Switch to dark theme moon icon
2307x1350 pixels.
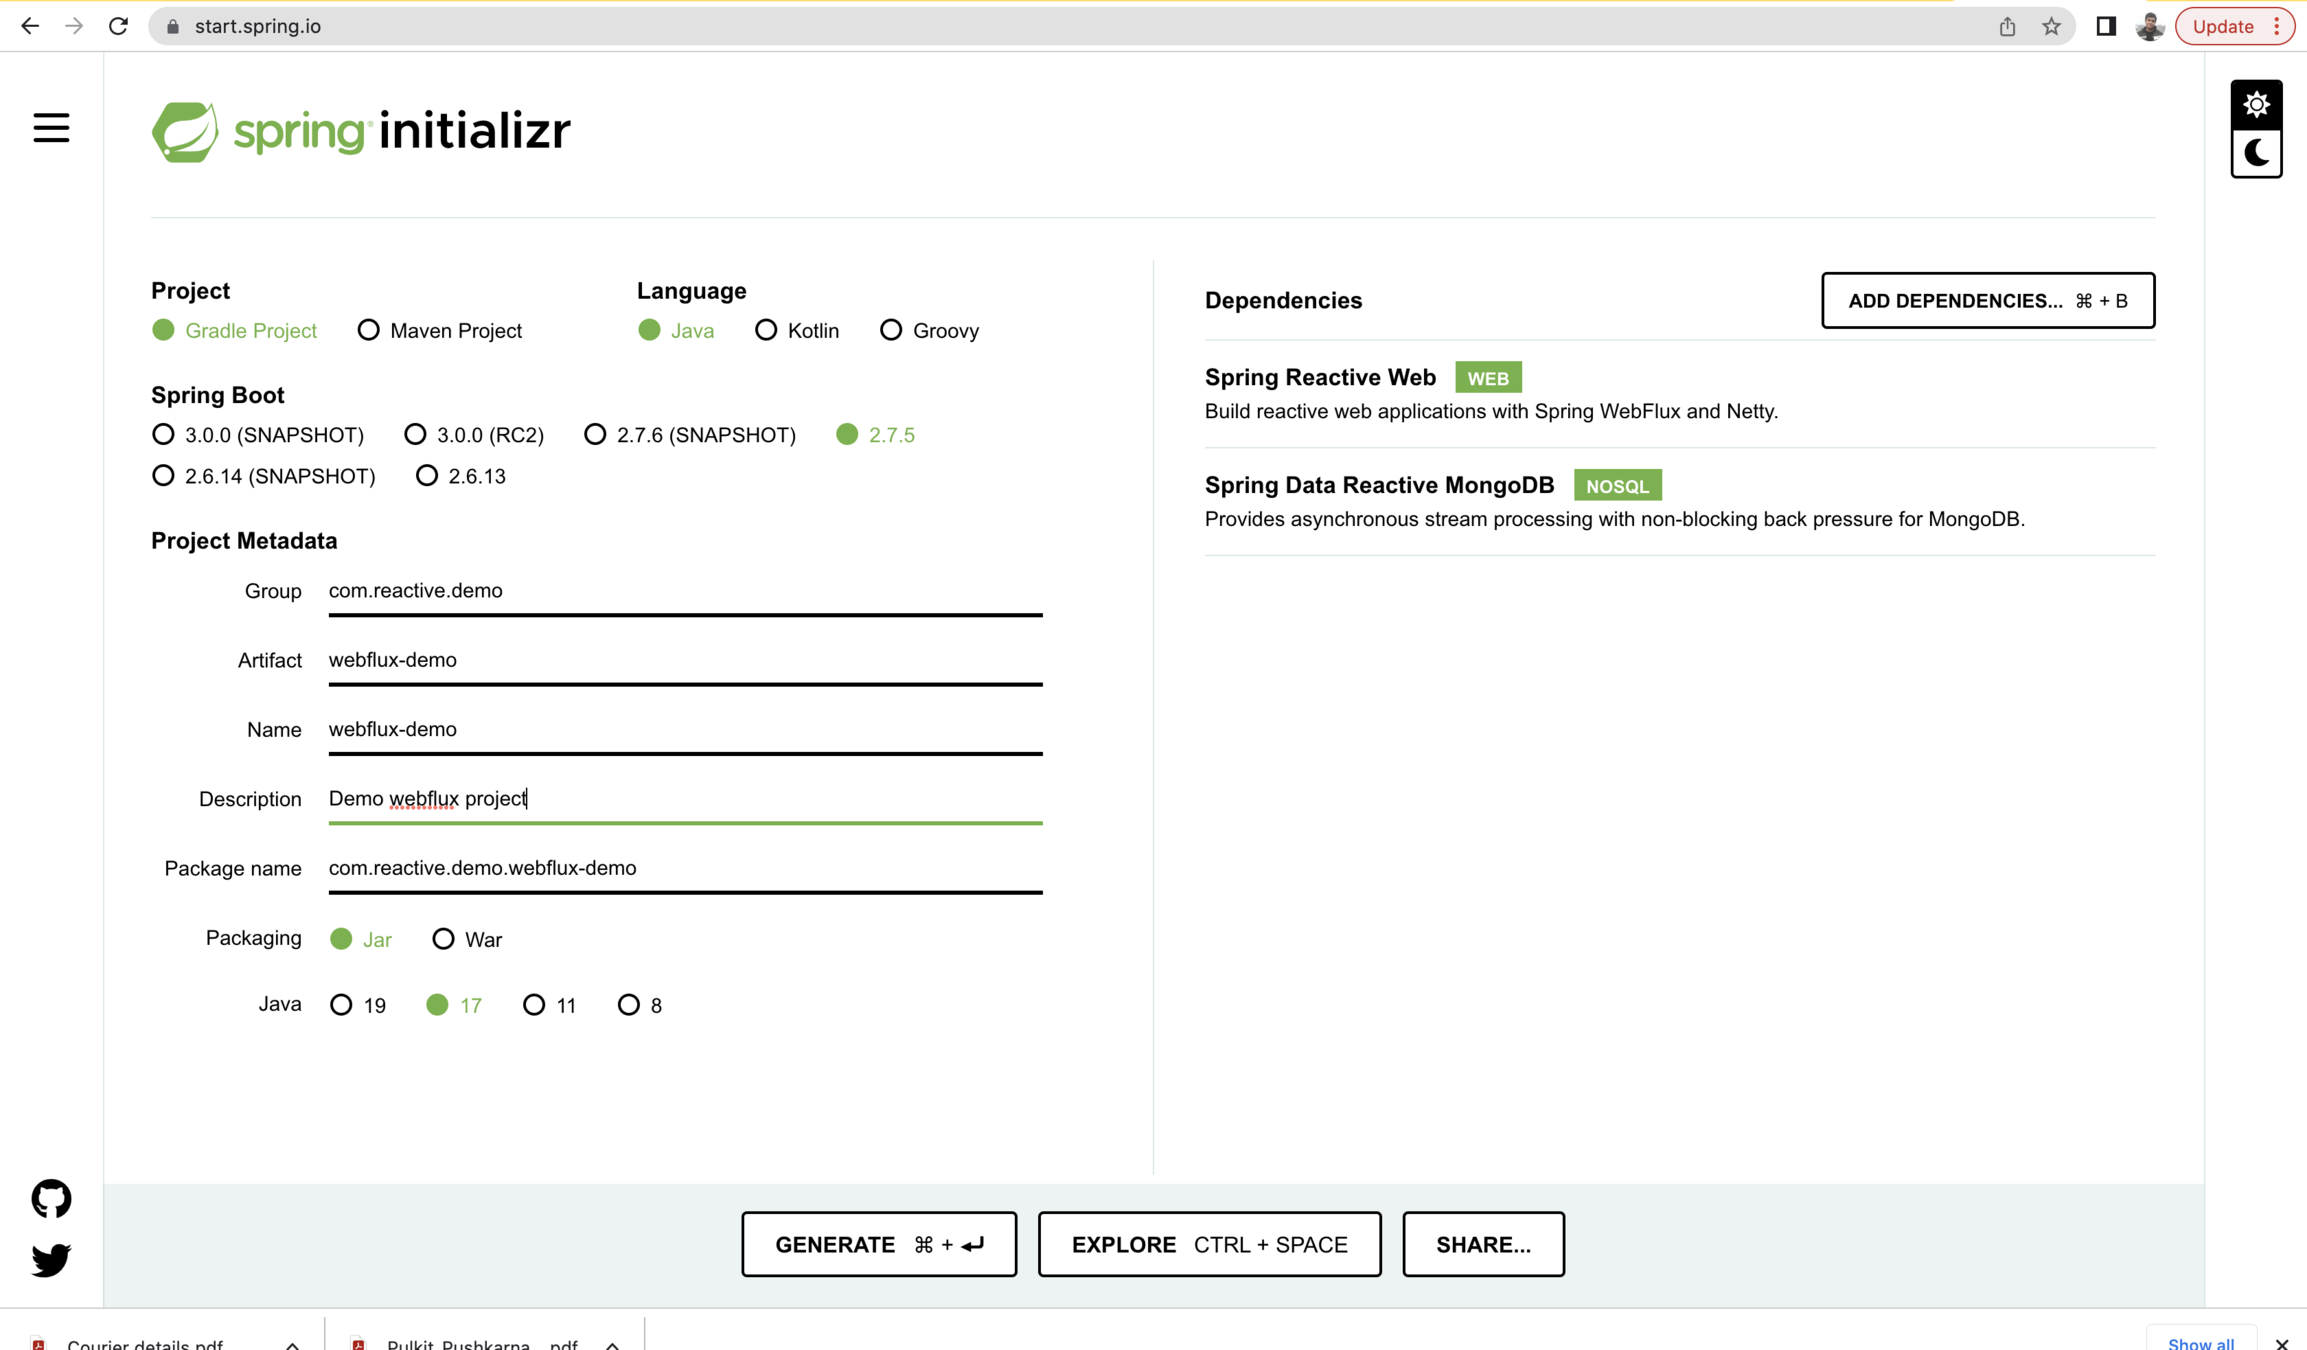(x=2256, y=154)
